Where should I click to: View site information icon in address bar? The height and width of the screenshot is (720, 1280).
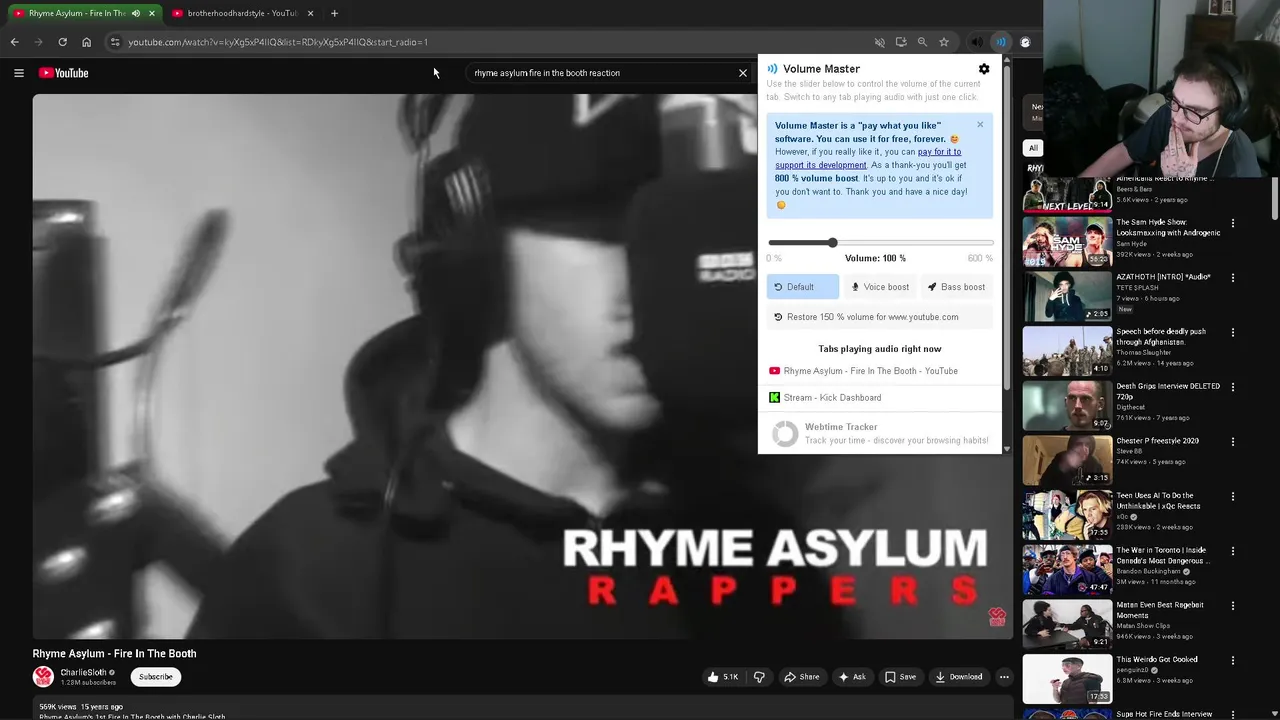115,42
